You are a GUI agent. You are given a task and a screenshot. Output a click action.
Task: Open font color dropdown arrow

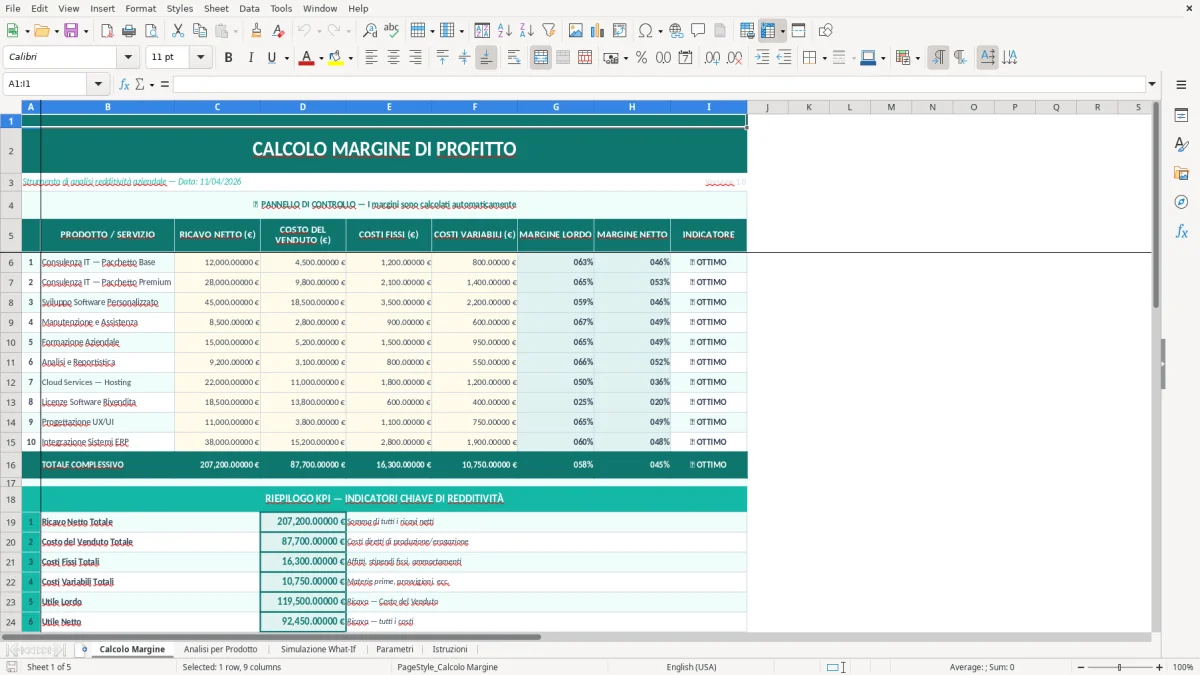click(319, 58)
